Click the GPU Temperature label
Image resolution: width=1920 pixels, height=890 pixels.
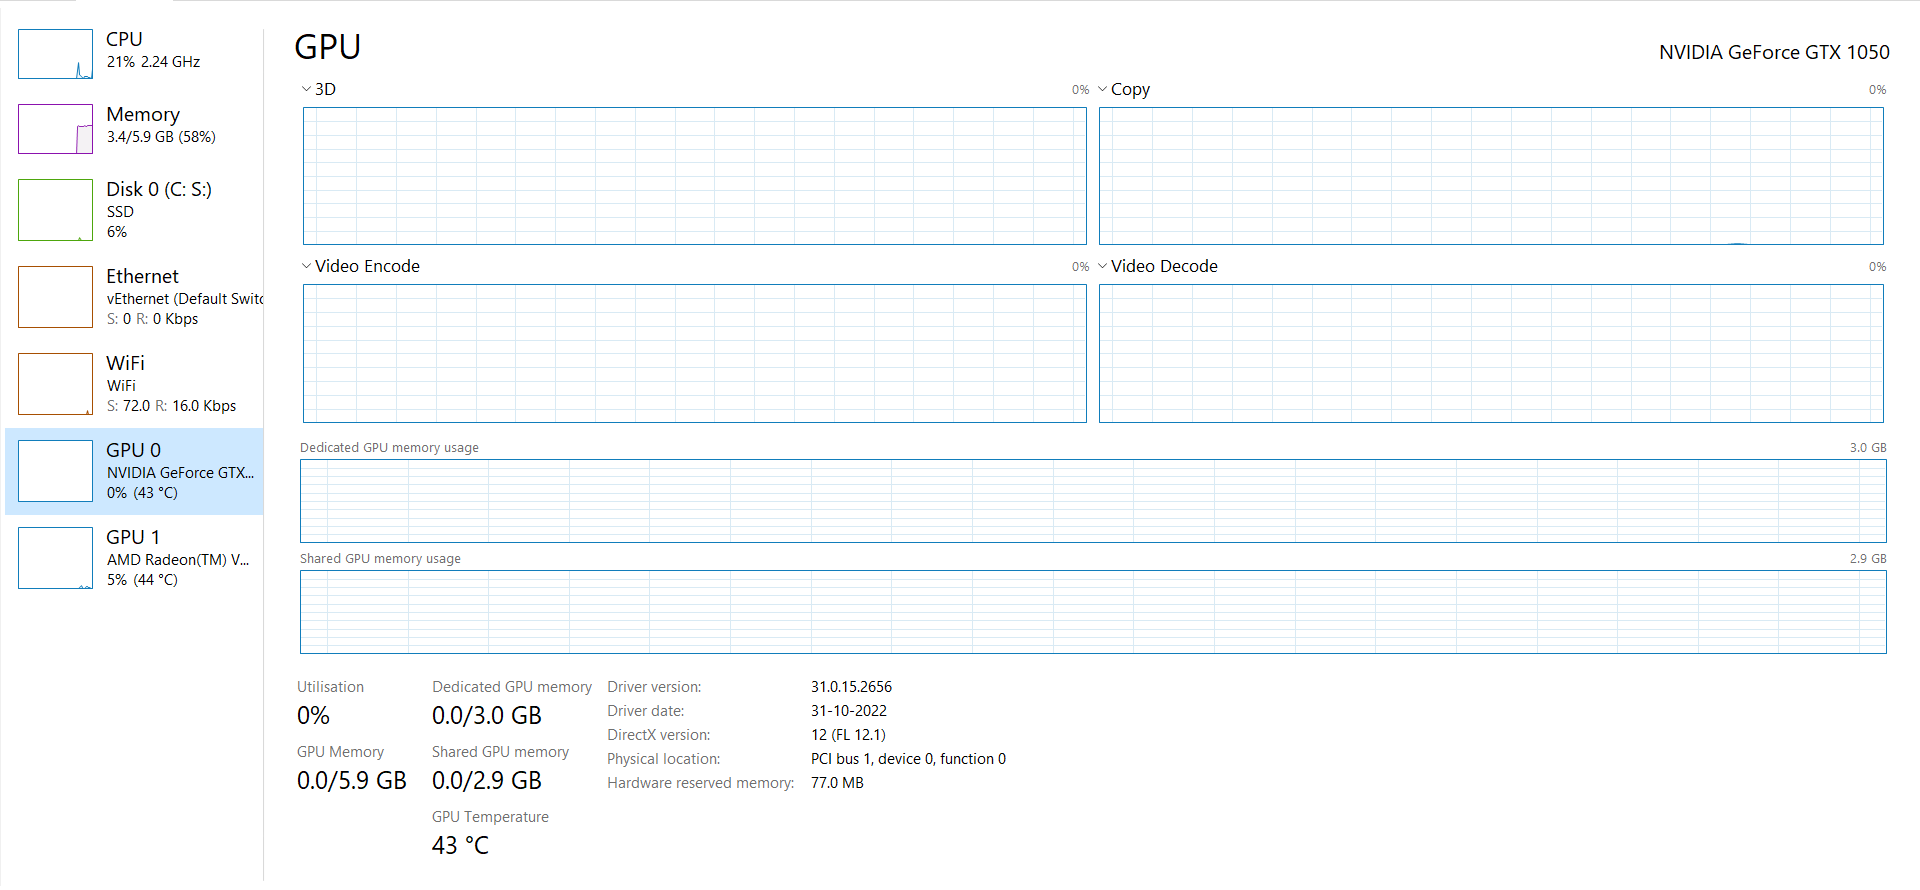(x=490, y=817)
